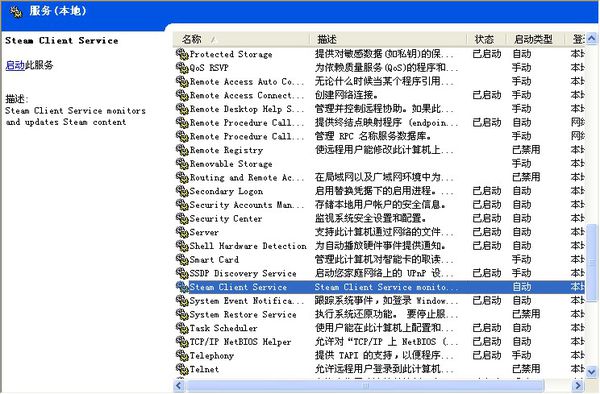Sort services by the 描述 column header

388,39
